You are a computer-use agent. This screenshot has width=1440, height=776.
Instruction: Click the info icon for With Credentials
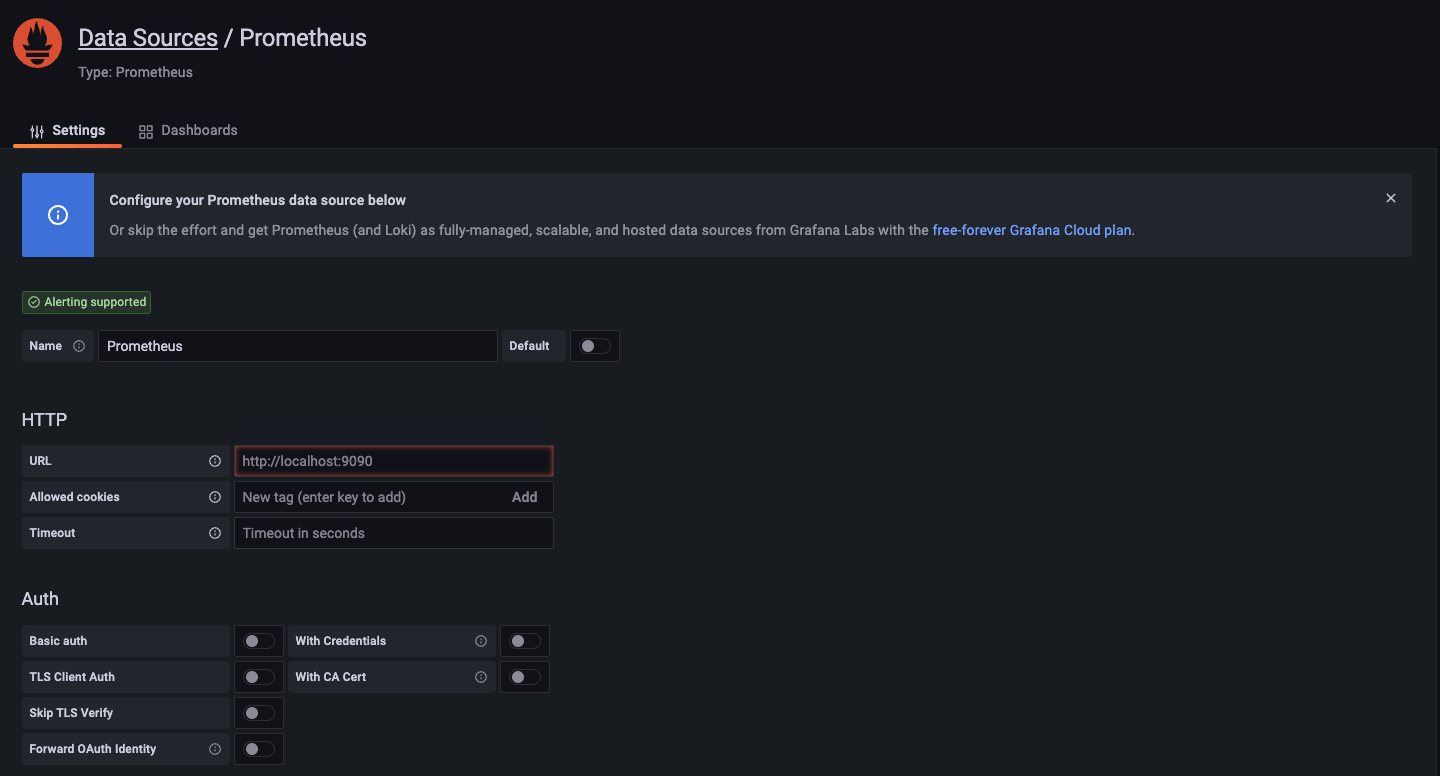480,641
